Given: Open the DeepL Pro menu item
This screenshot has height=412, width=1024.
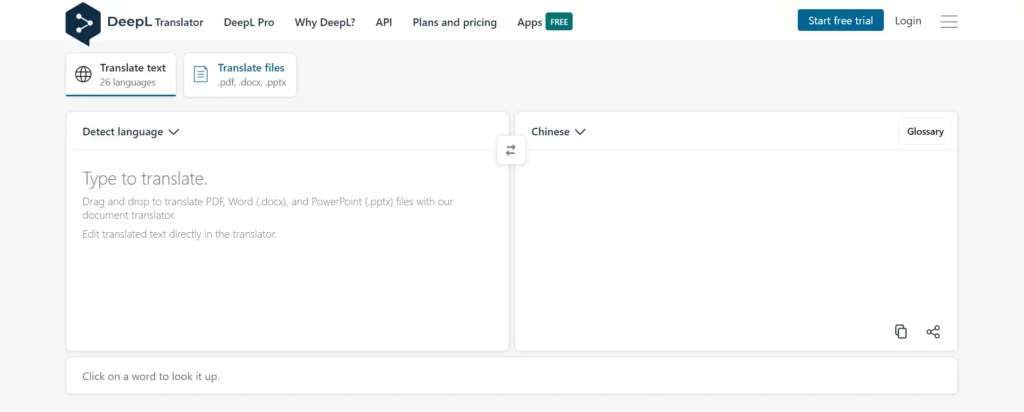Looking at the screenshot, I should pyautogui.click(x=249, y=22).
